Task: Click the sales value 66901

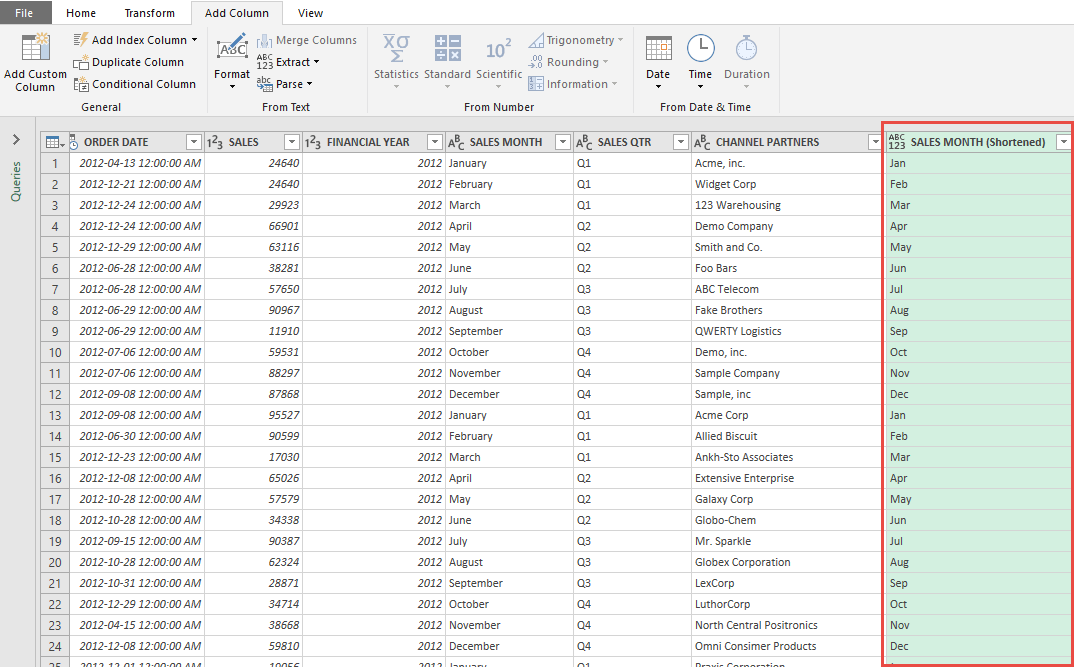Action: coord(253,226)
